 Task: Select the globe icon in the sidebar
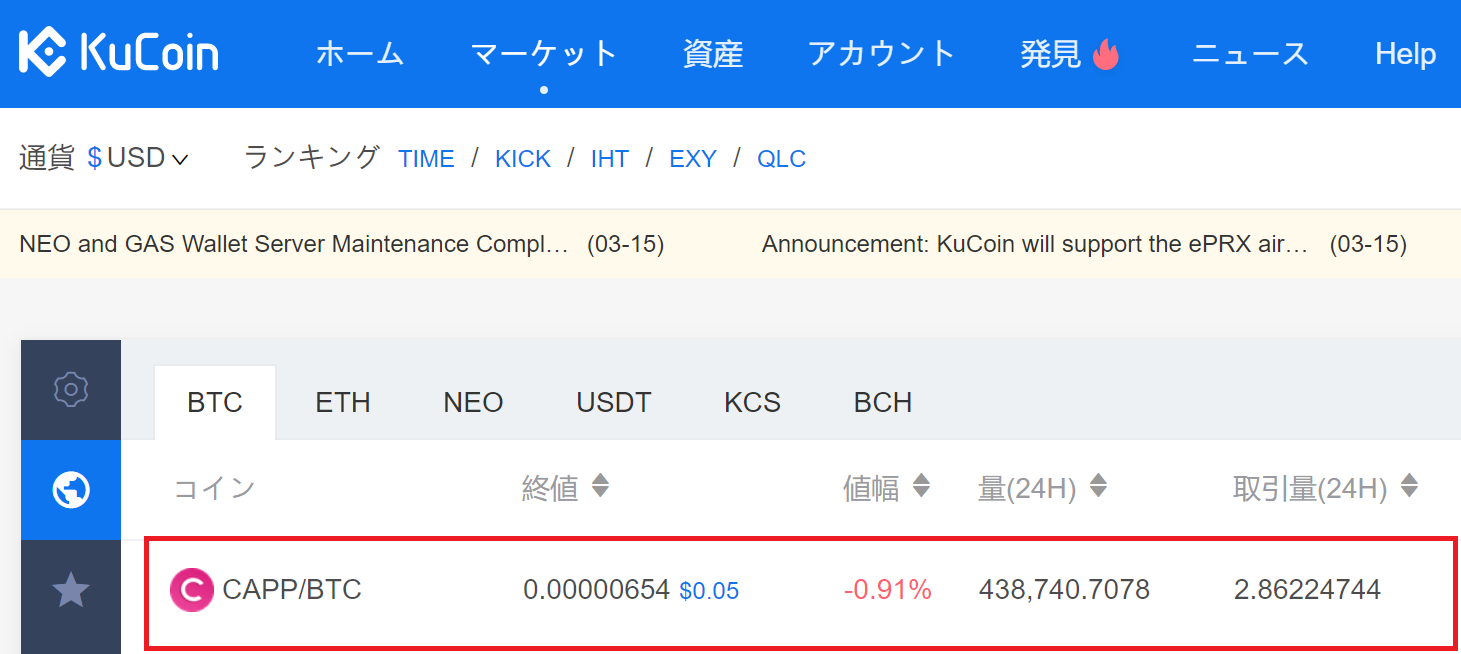(71, 490)
